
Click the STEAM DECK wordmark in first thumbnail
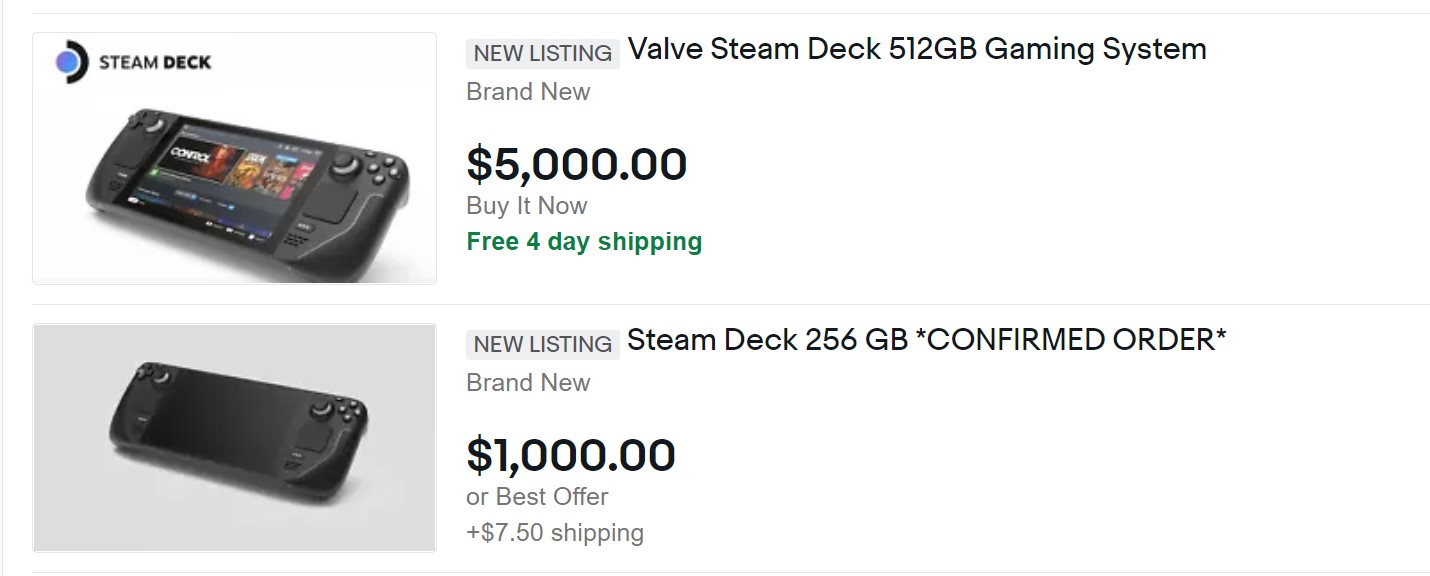(155, 62)
